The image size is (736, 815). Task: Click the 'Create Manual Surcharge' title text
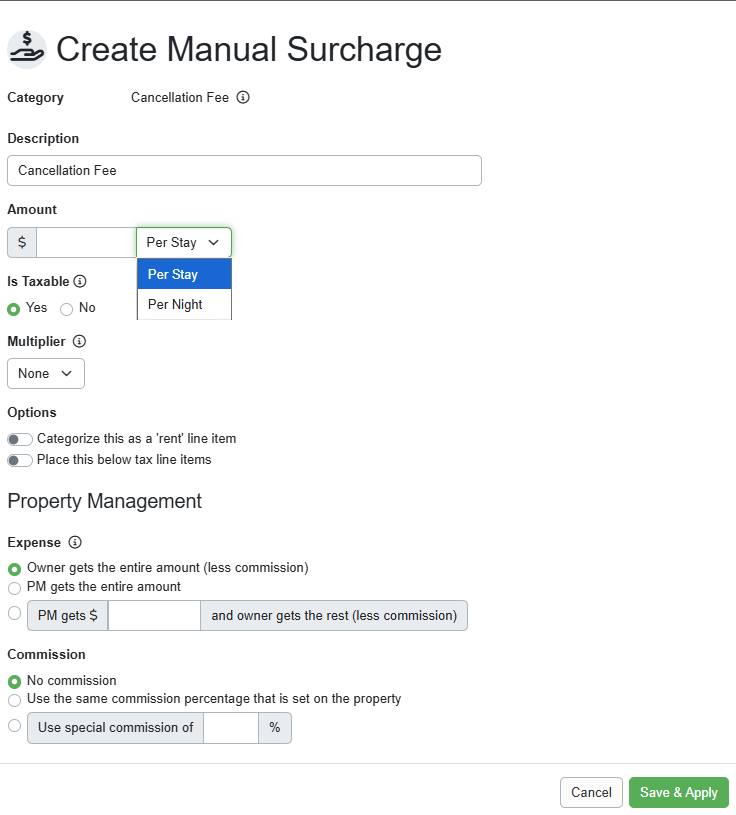(x=249, y=49)
